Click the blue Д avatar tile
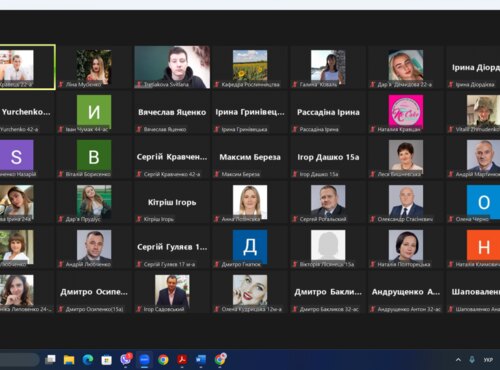This screenshot has height=370, width=500. pos(250,247)
